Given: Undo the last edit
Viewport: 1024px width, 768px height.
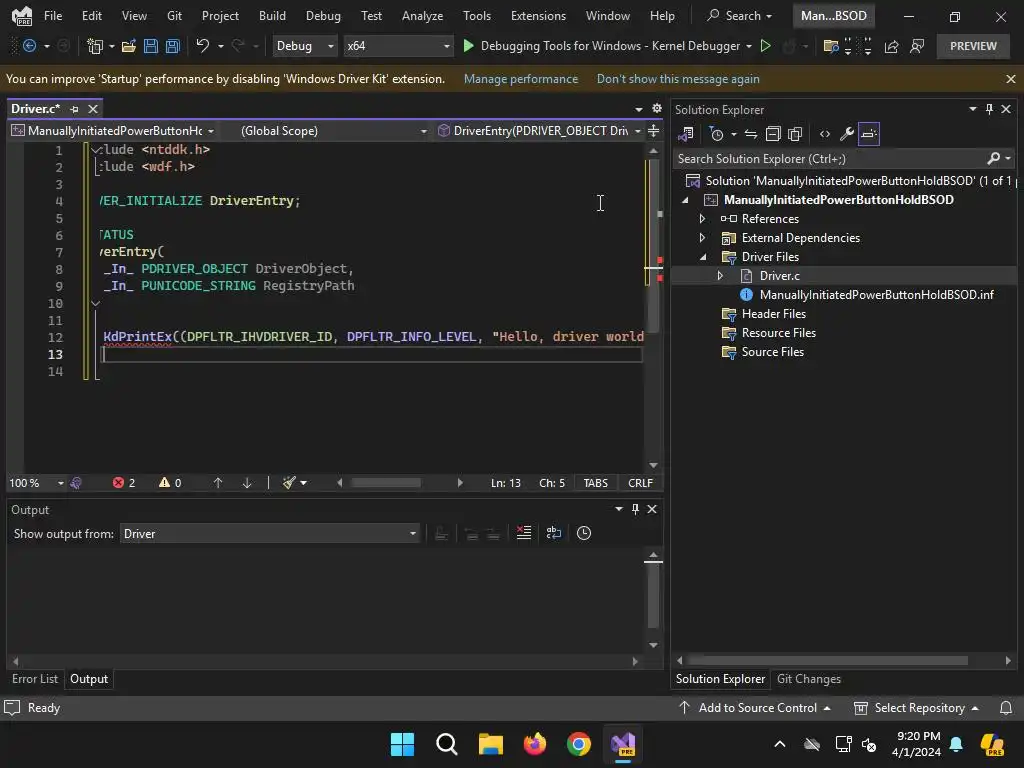Looking at the screenshot, I should [x=202, y=46].
